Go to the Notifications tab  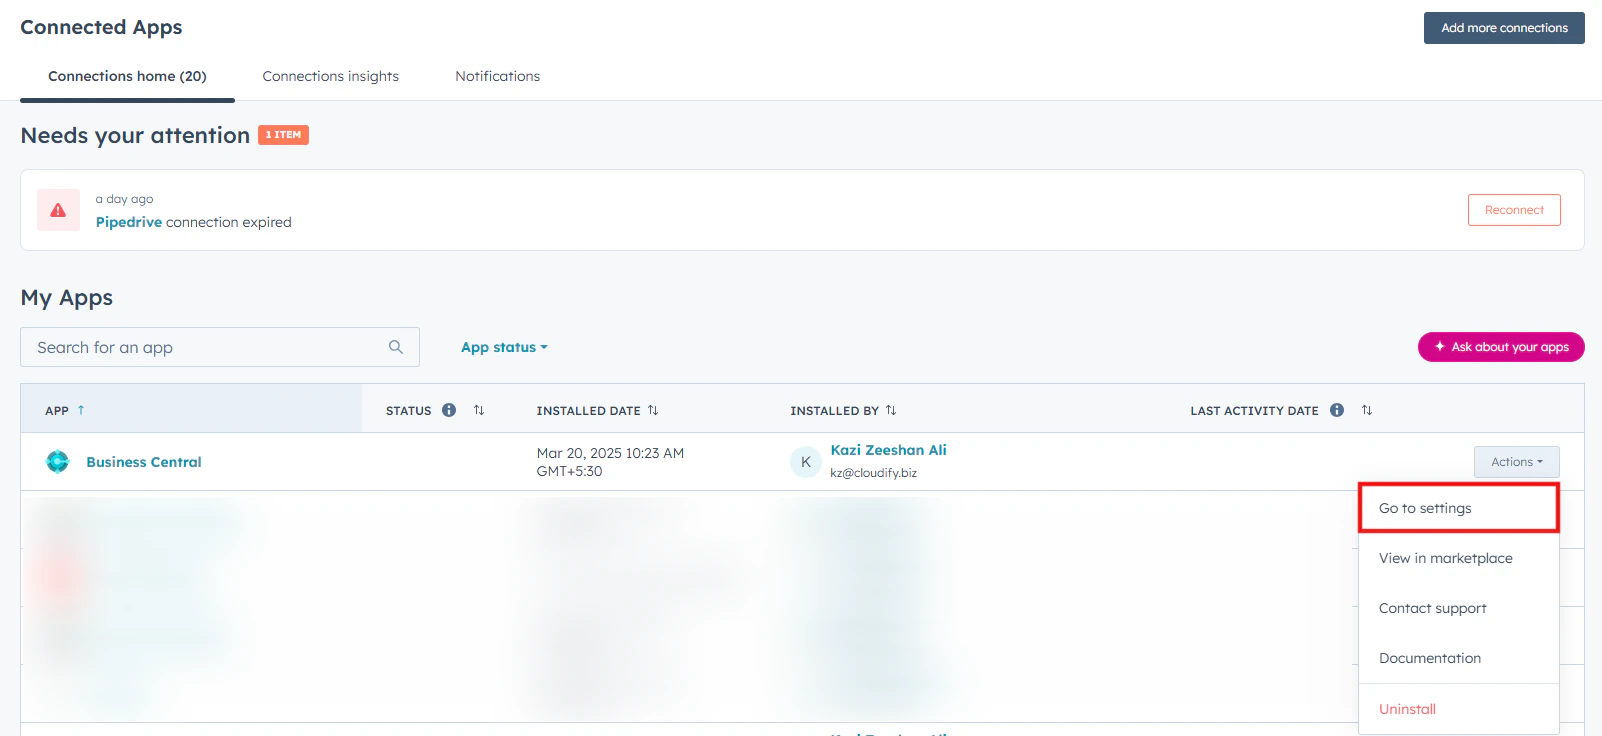tap(497, 76)
